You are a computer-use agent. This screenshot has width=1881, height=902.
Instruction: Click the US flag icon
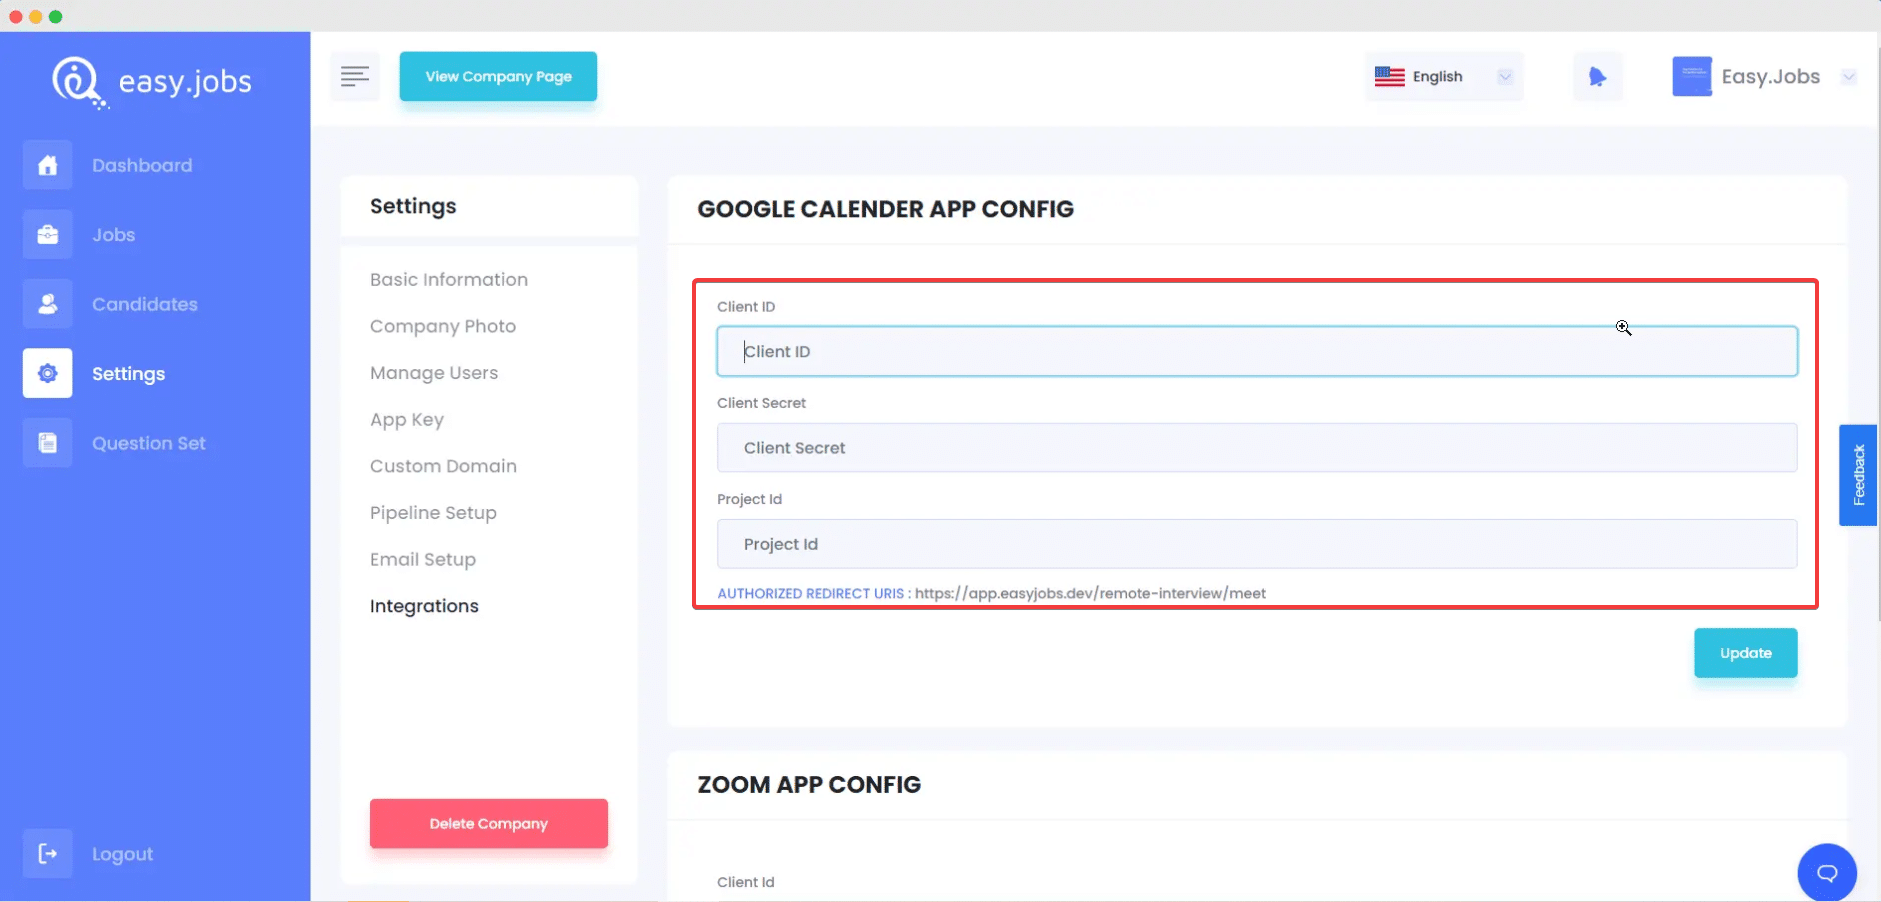pos(1389,76)
